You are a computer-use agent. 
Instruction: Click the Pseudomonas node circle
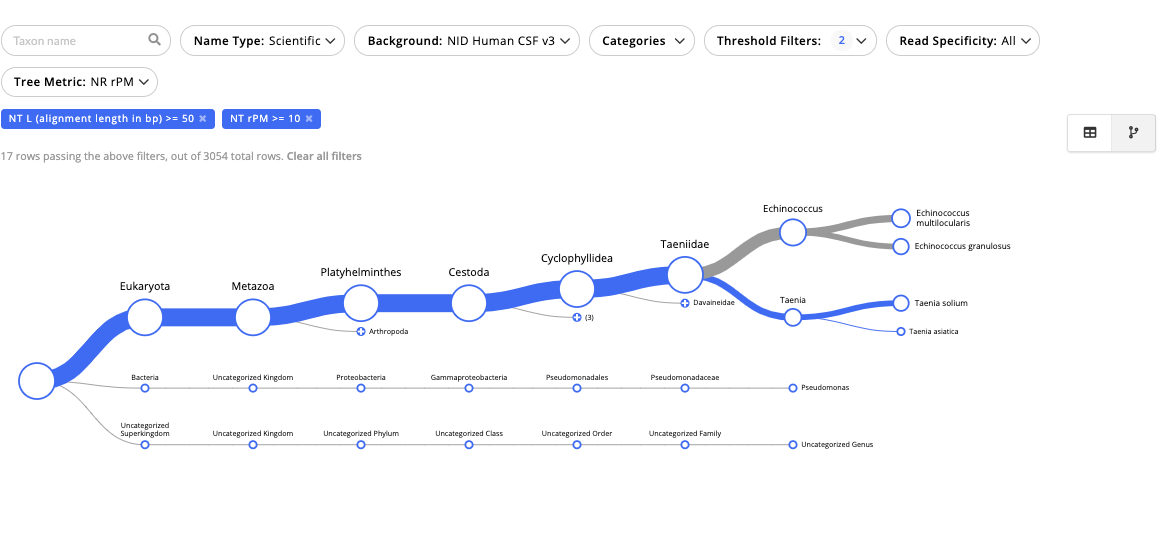point(793,388)
